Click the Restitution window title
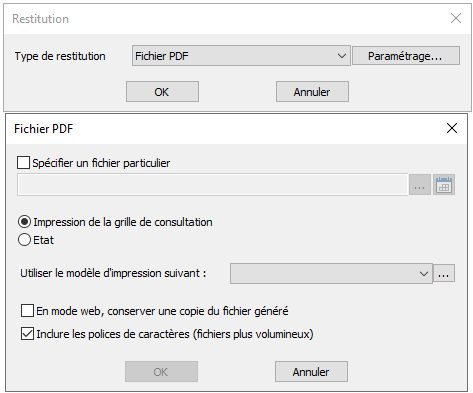 (x=41, y=19)
